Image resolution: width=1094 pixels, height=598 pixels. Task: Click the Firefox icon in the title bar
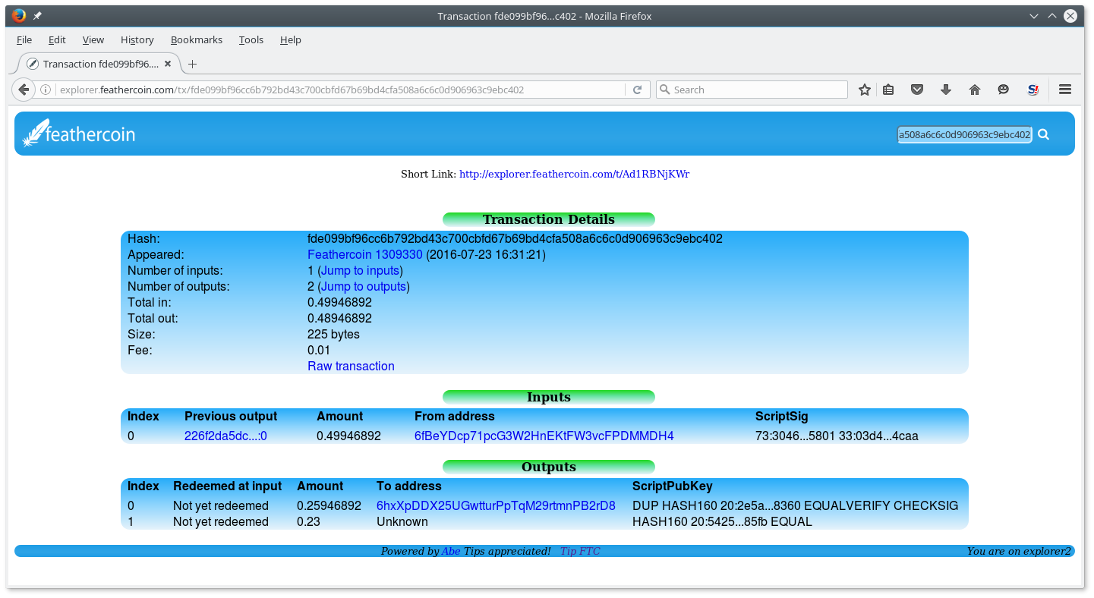(18, 15)
